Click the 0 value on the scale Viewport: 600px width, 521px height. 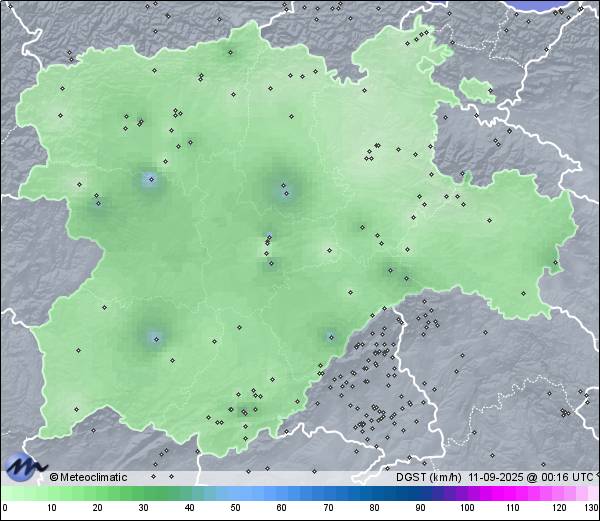tap(5, 508)
